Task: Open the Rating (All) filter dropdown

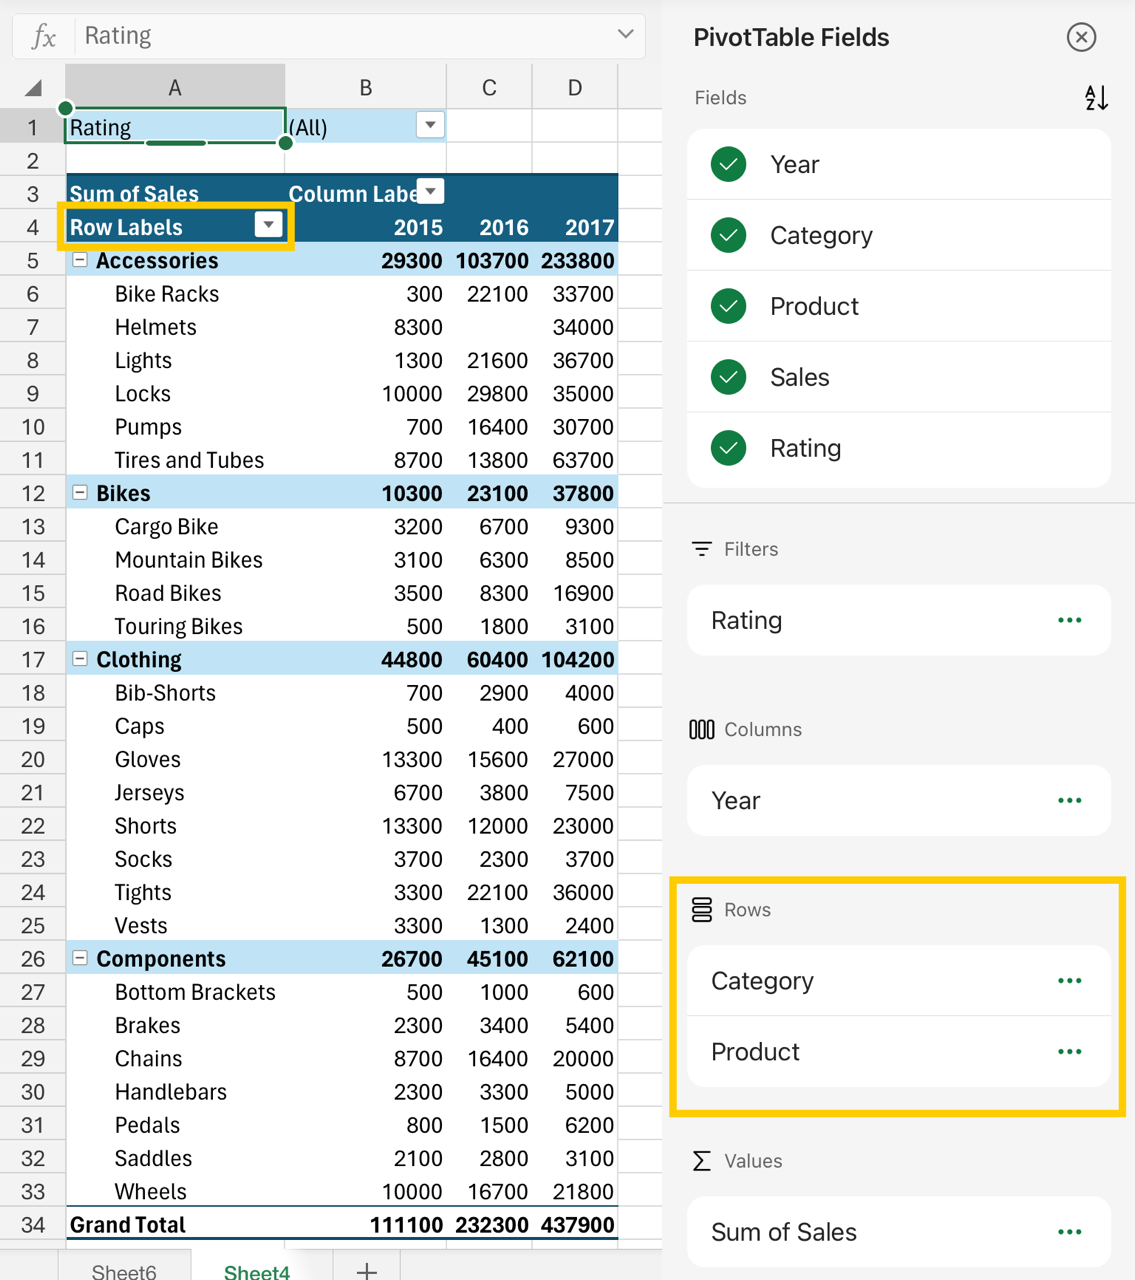Action: (429, 124)
